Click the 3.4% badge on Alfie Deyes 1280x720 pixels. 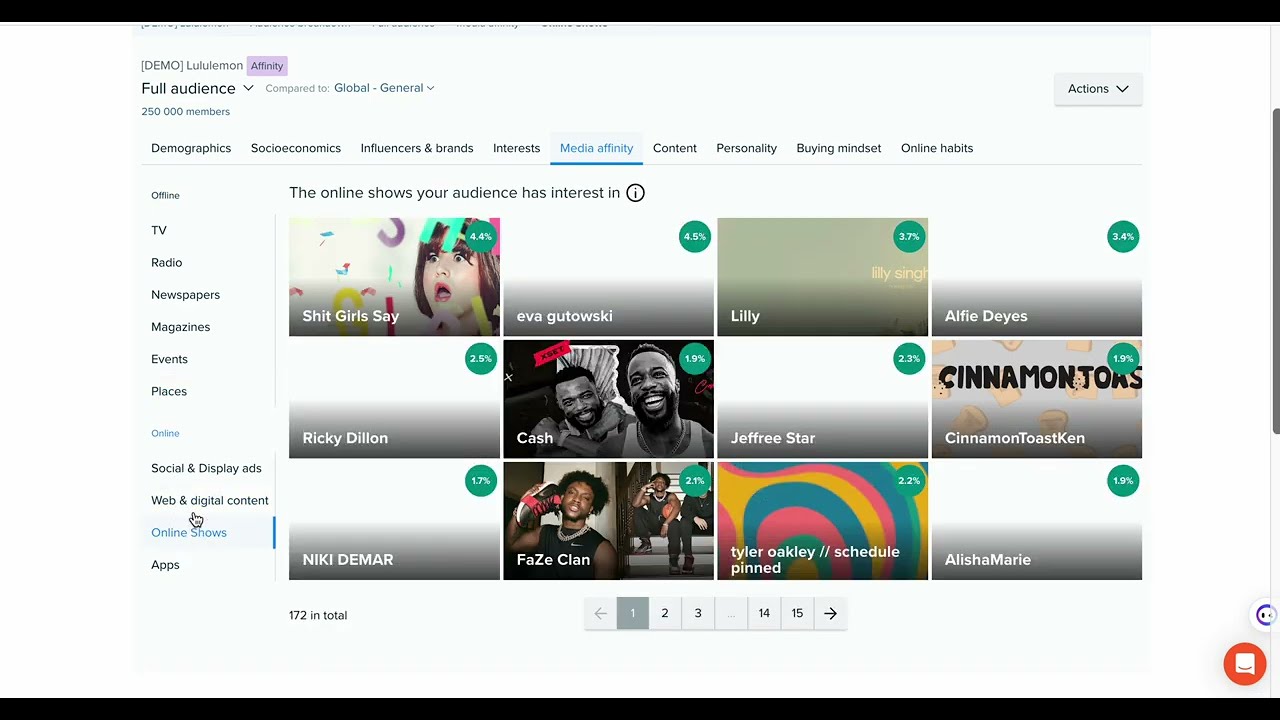[x=1123, y=237]
